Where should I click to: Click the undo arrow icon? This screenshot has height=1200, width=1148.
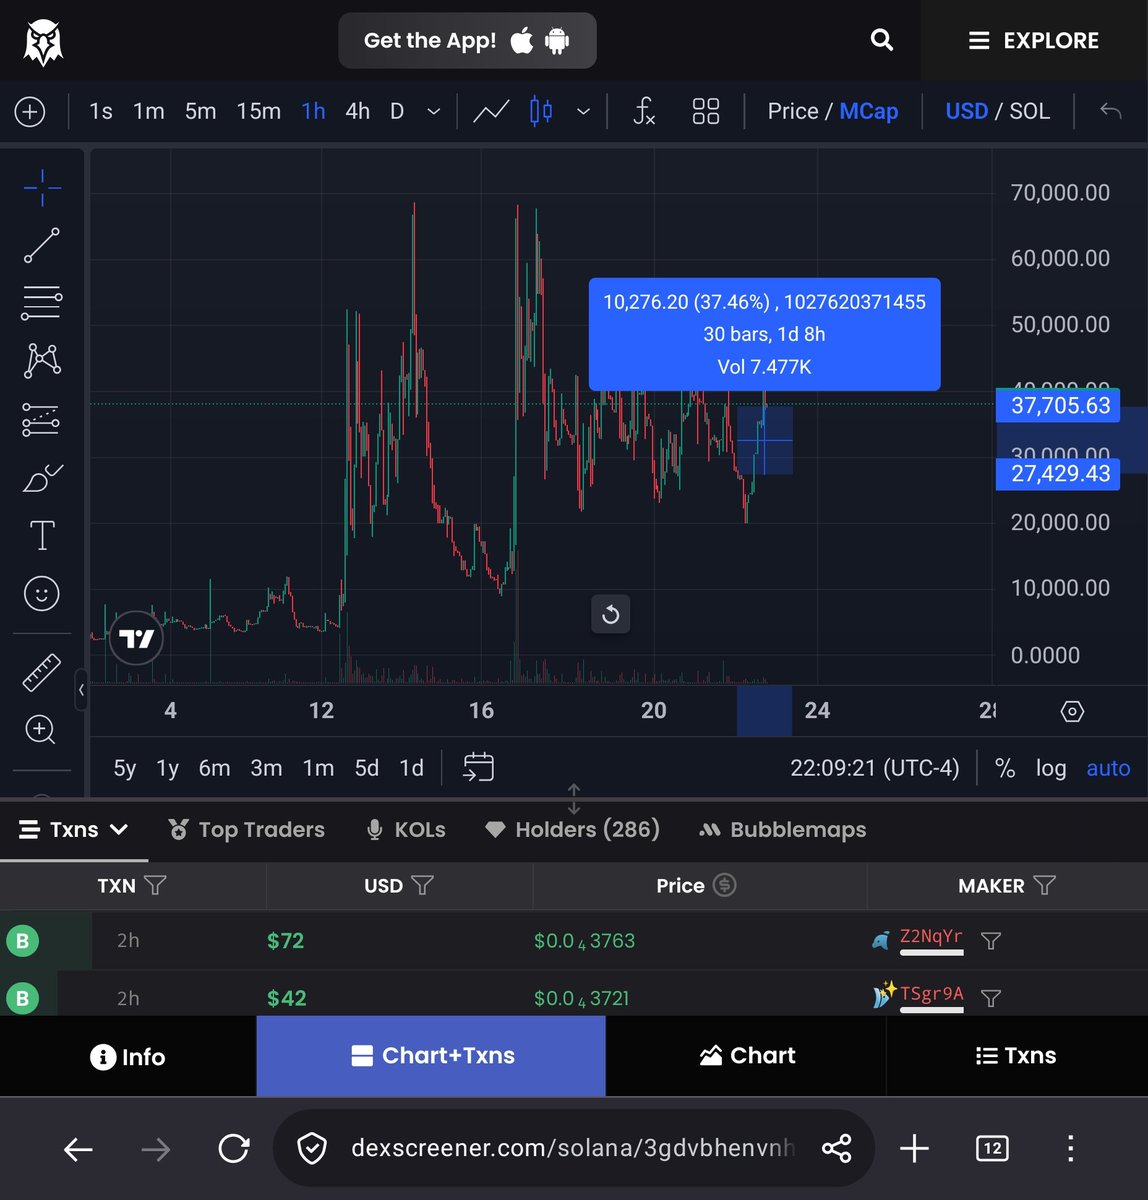(1110, 111)
